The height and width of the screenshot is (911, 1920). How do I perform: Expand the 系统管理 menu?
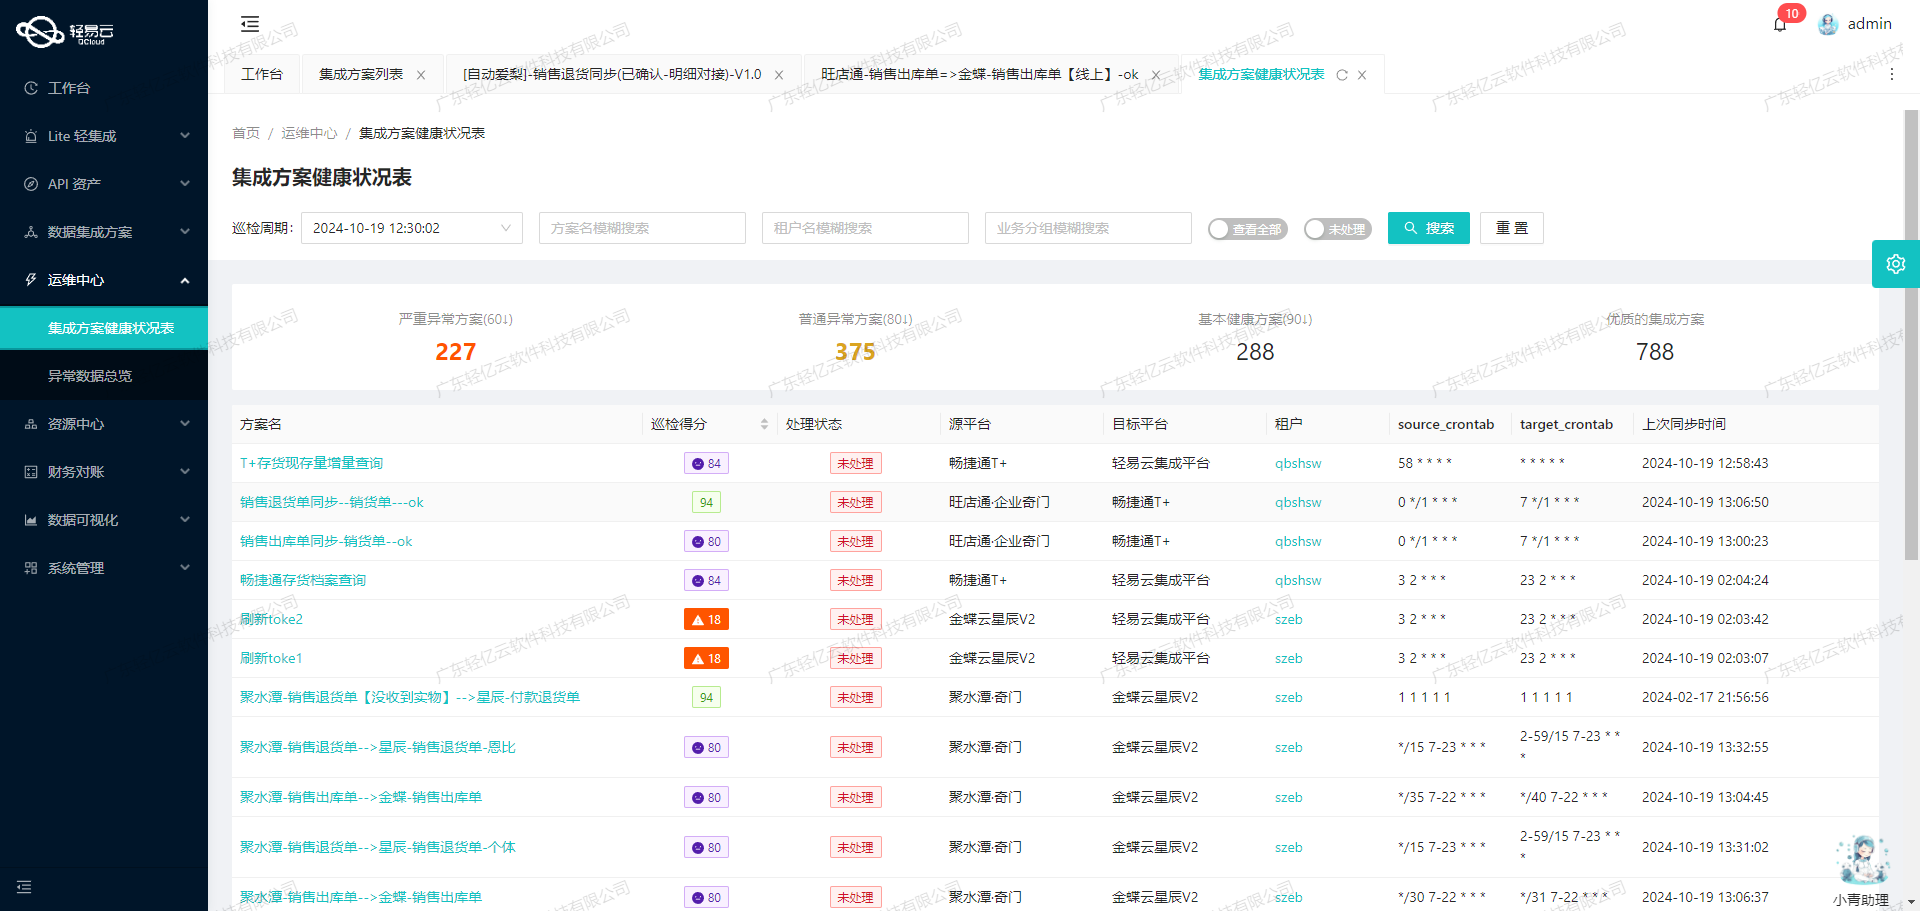coord(185,568)
